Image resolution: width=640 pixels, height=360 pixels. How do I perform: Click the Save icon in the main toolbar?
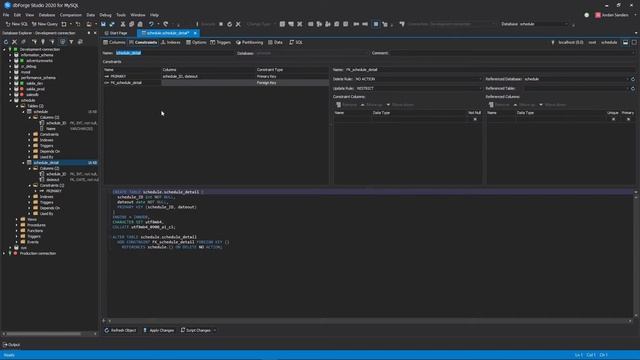click(x=103, y=24)
